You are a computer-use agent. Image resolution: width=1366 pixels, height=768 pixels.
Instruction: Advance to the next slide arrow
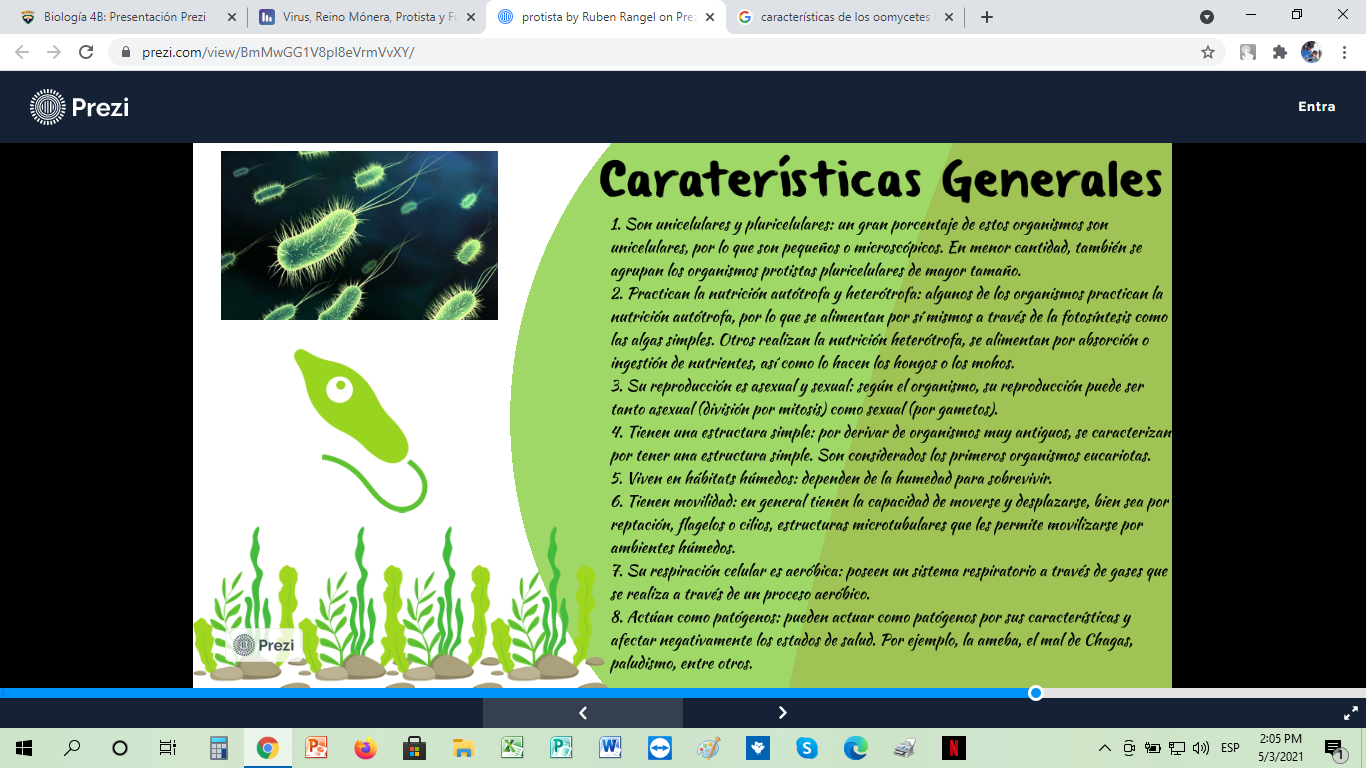coord(783,713)
